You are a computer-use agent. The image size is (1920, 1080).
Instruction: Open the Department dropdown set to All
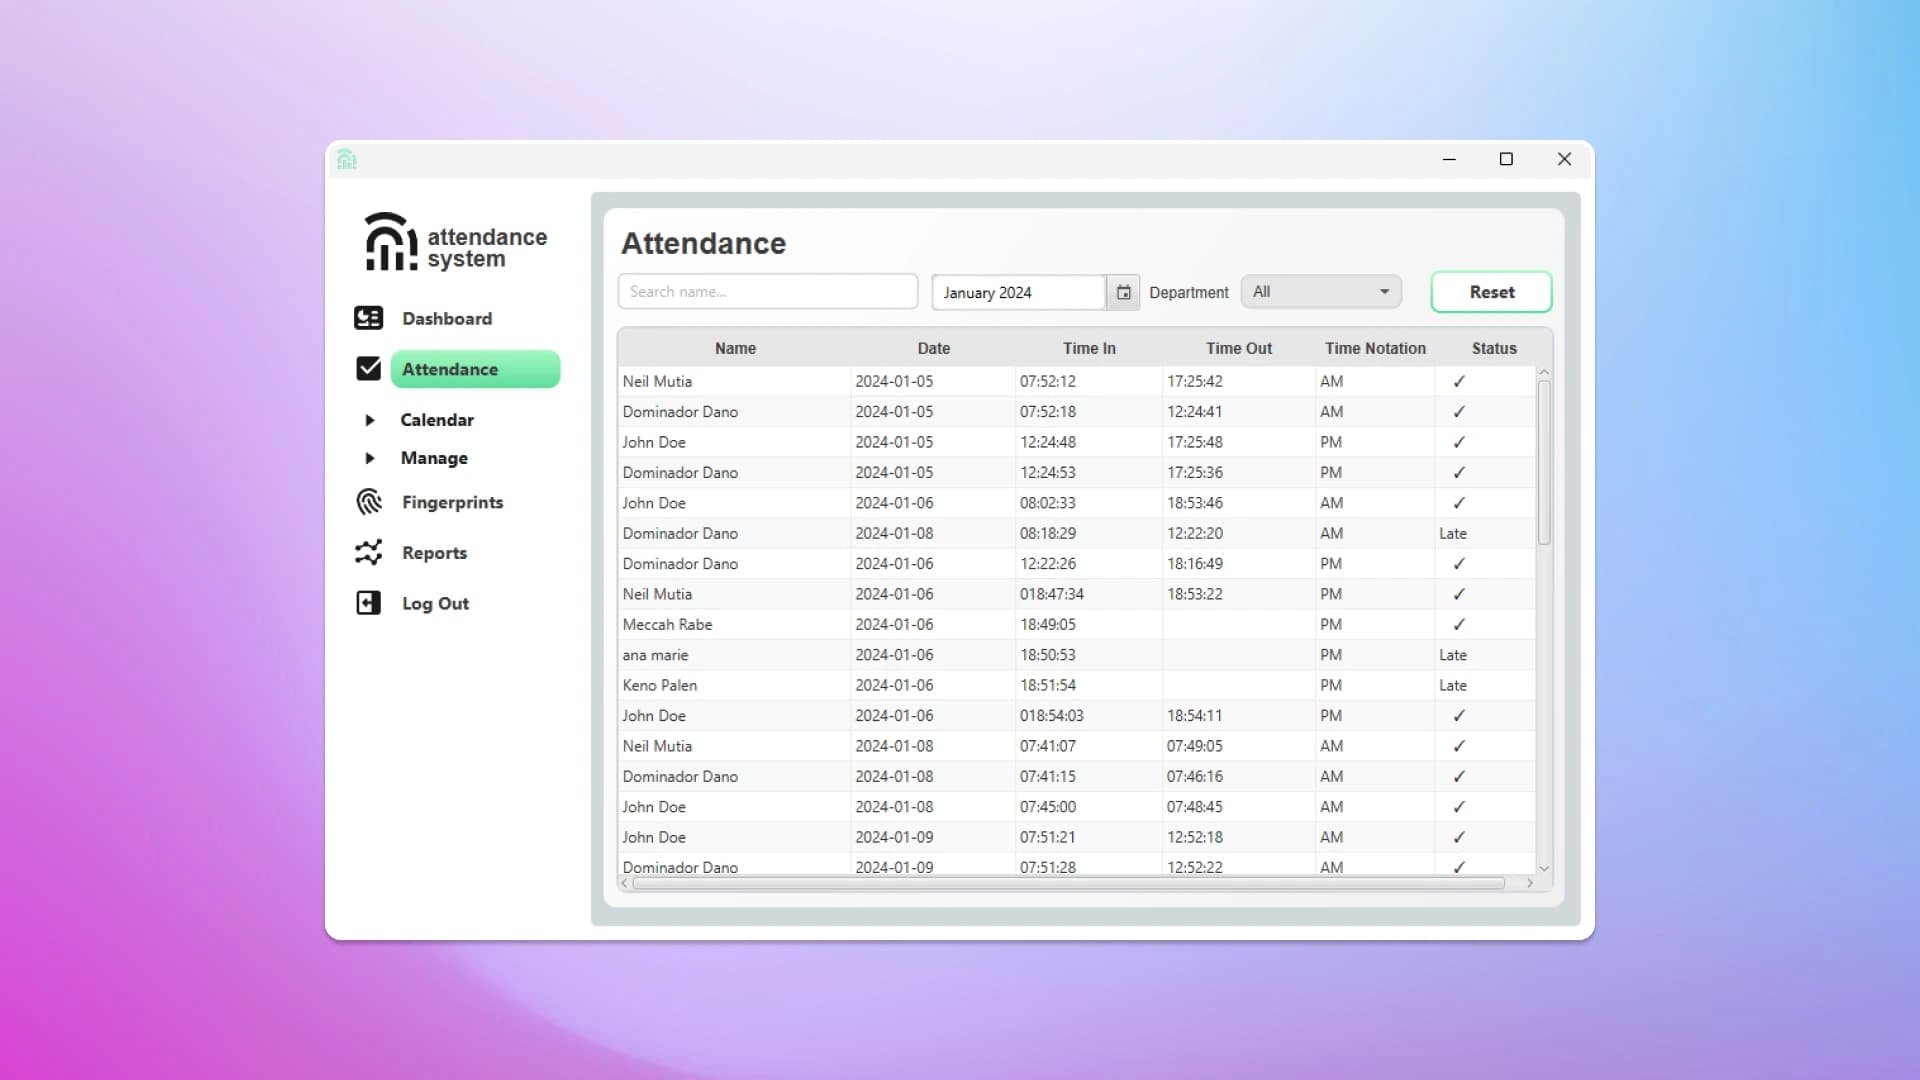click(x=1320, y=292)
